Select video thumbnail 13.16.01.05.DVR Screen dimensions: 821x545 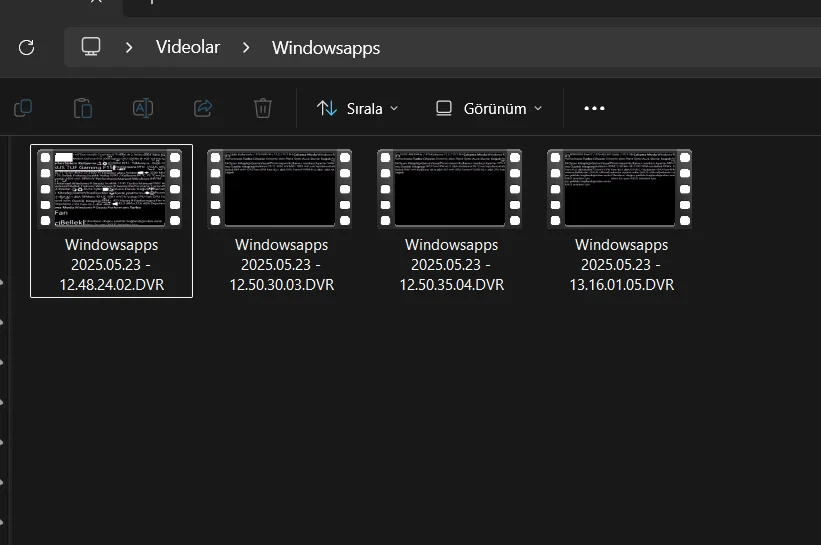[620, 188]
